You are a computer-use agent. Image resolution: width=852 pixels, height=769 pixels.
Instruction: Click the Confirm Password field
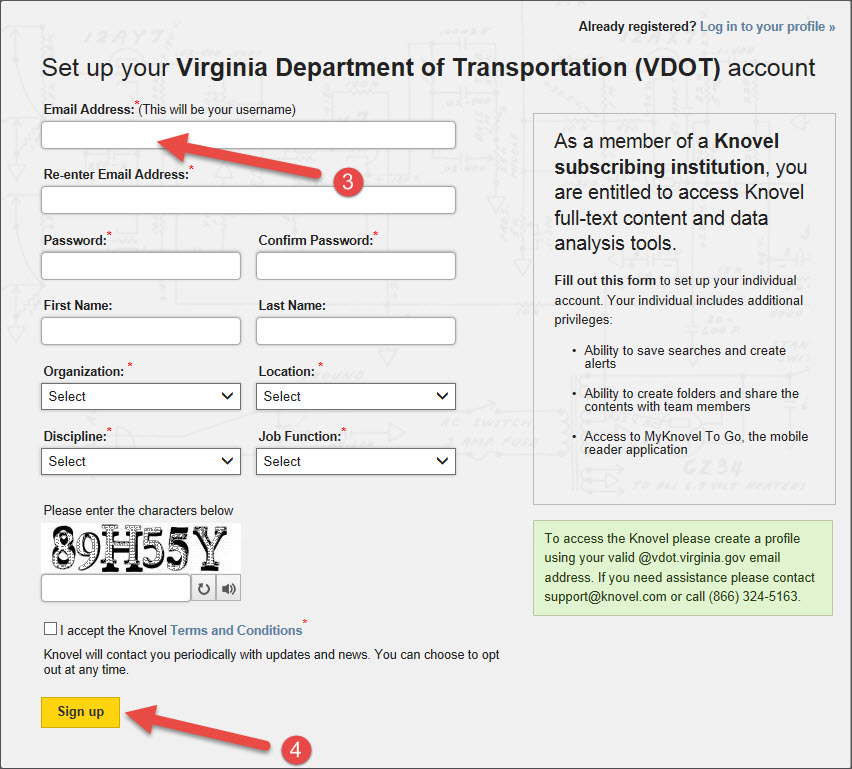point(355,265)
